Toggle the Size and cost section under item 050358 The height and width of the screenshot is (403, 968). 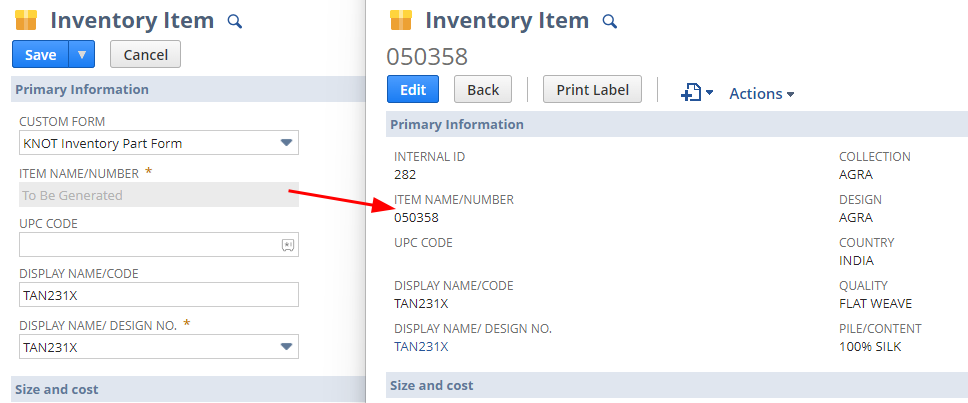[431, 385]
